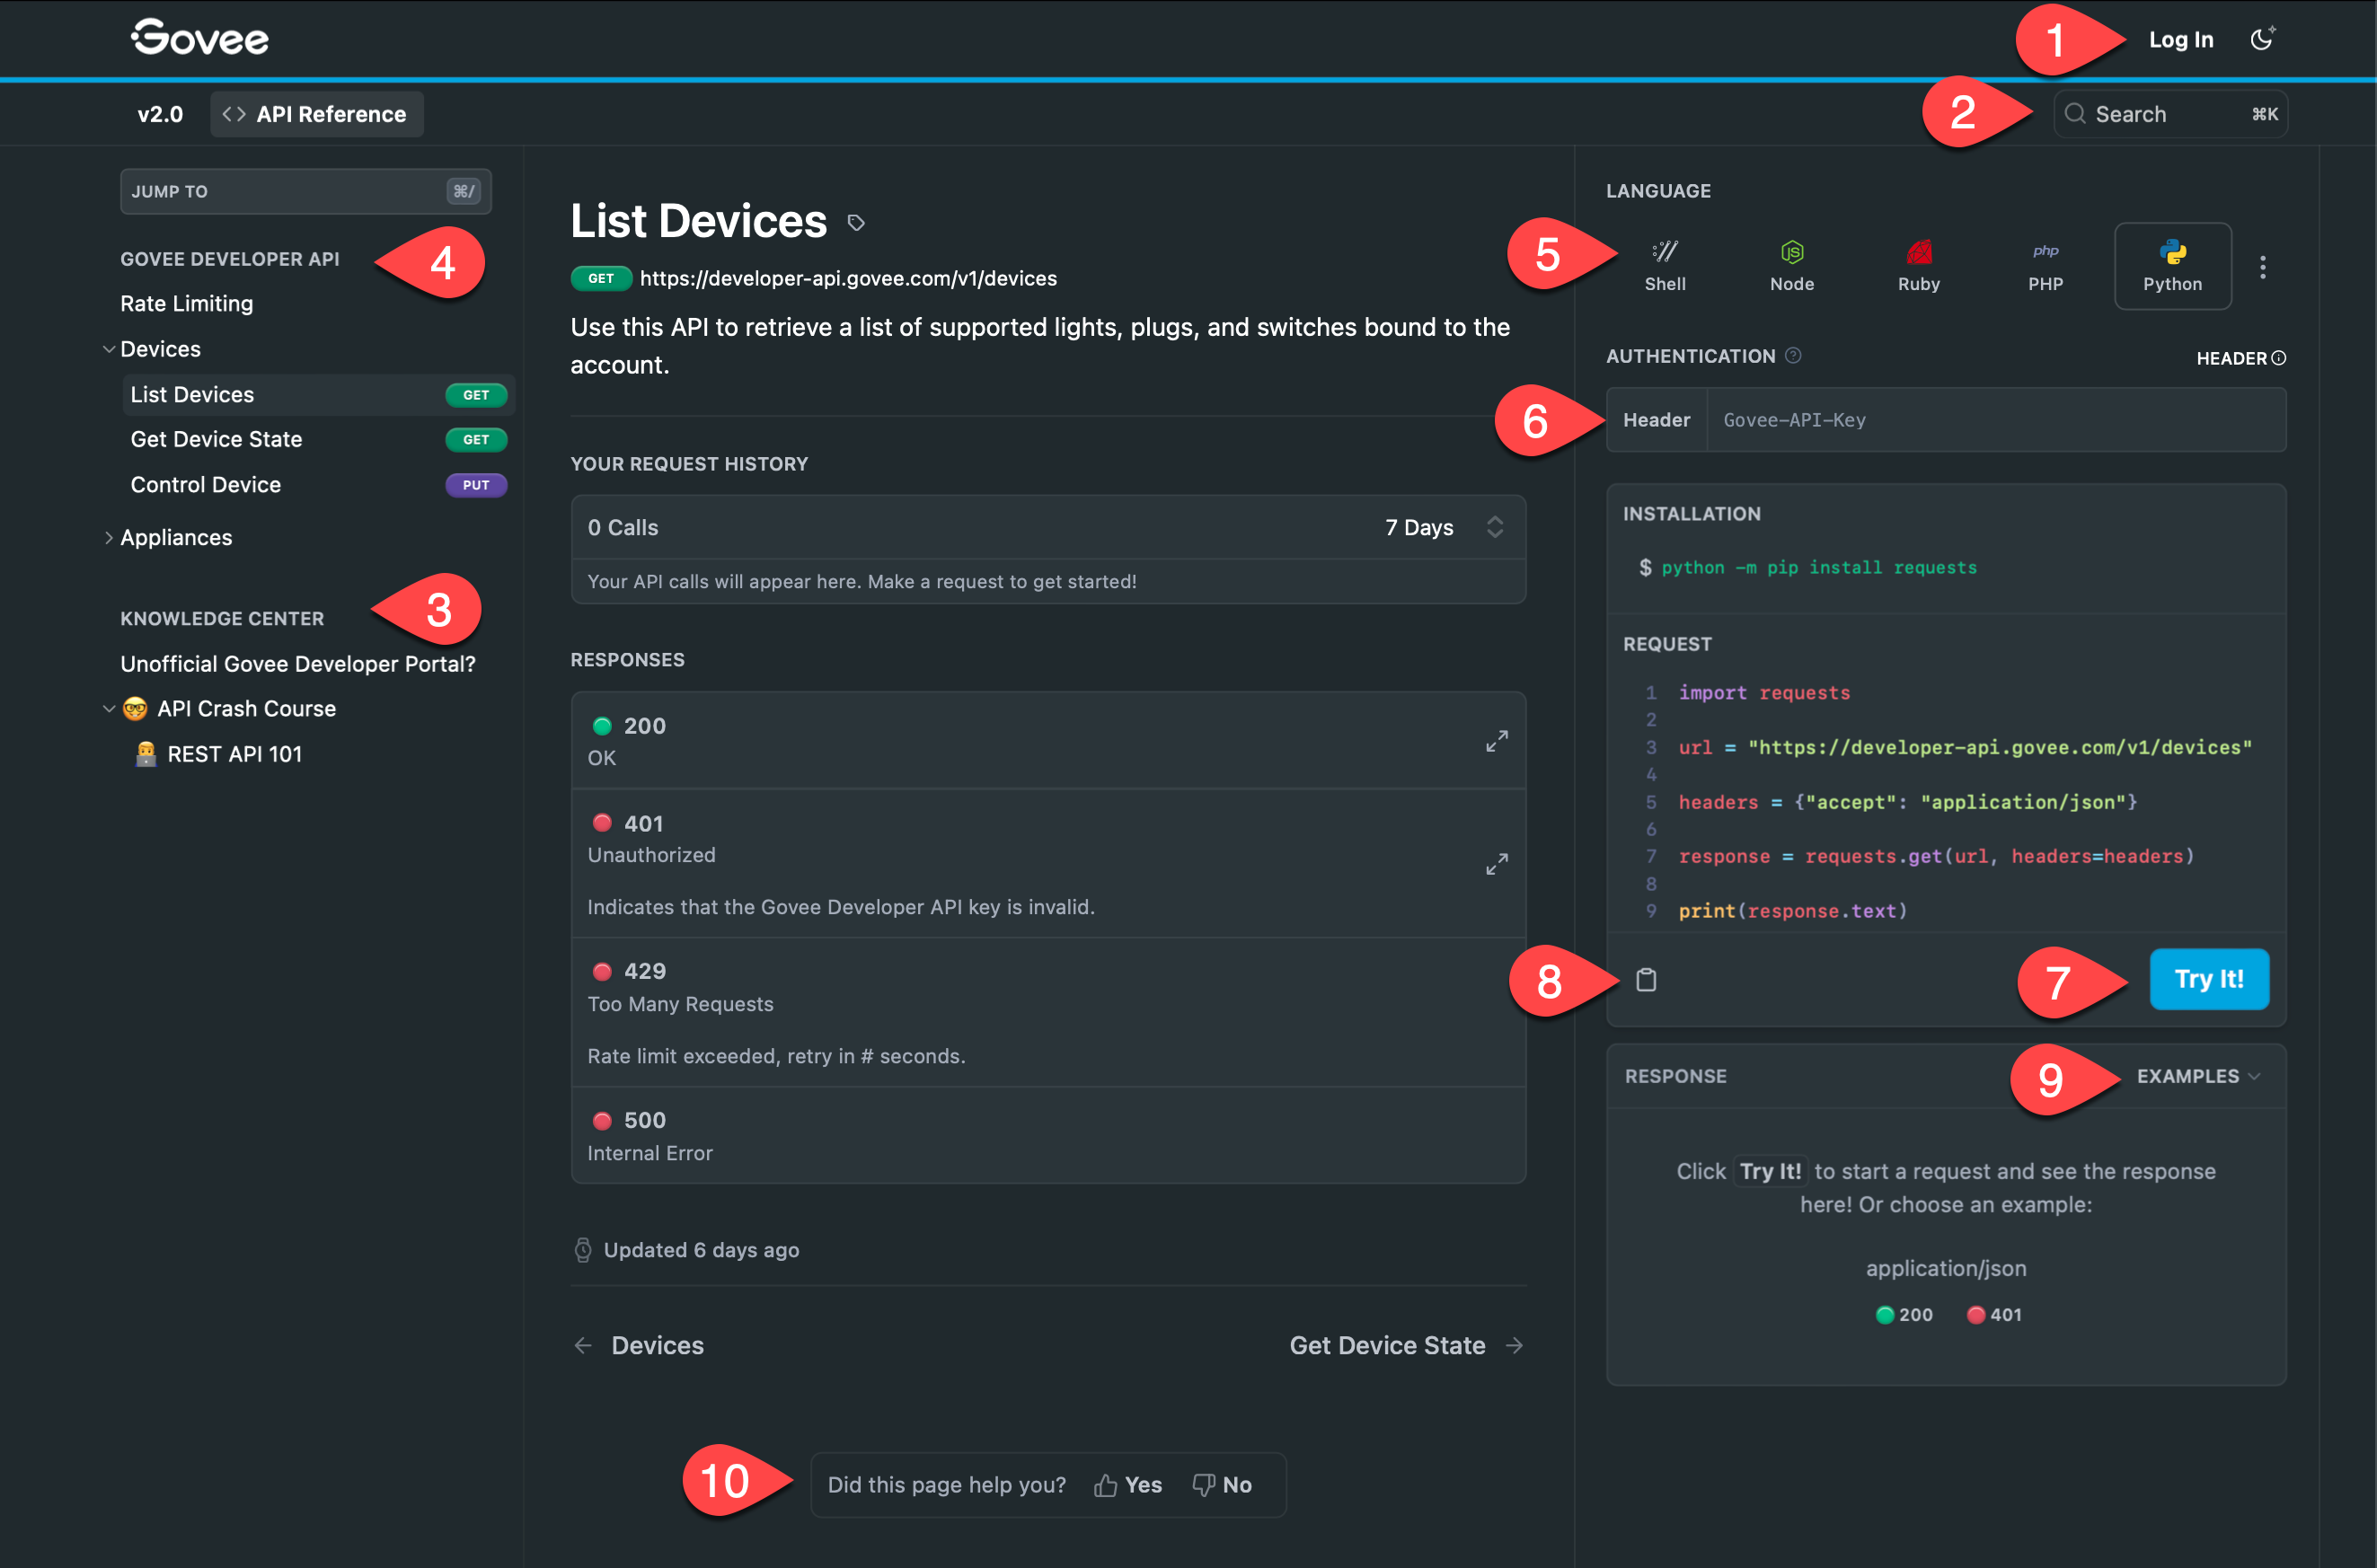Collapse the Devices sidebar section
2377x1568 pixels.
click(109, 349)
